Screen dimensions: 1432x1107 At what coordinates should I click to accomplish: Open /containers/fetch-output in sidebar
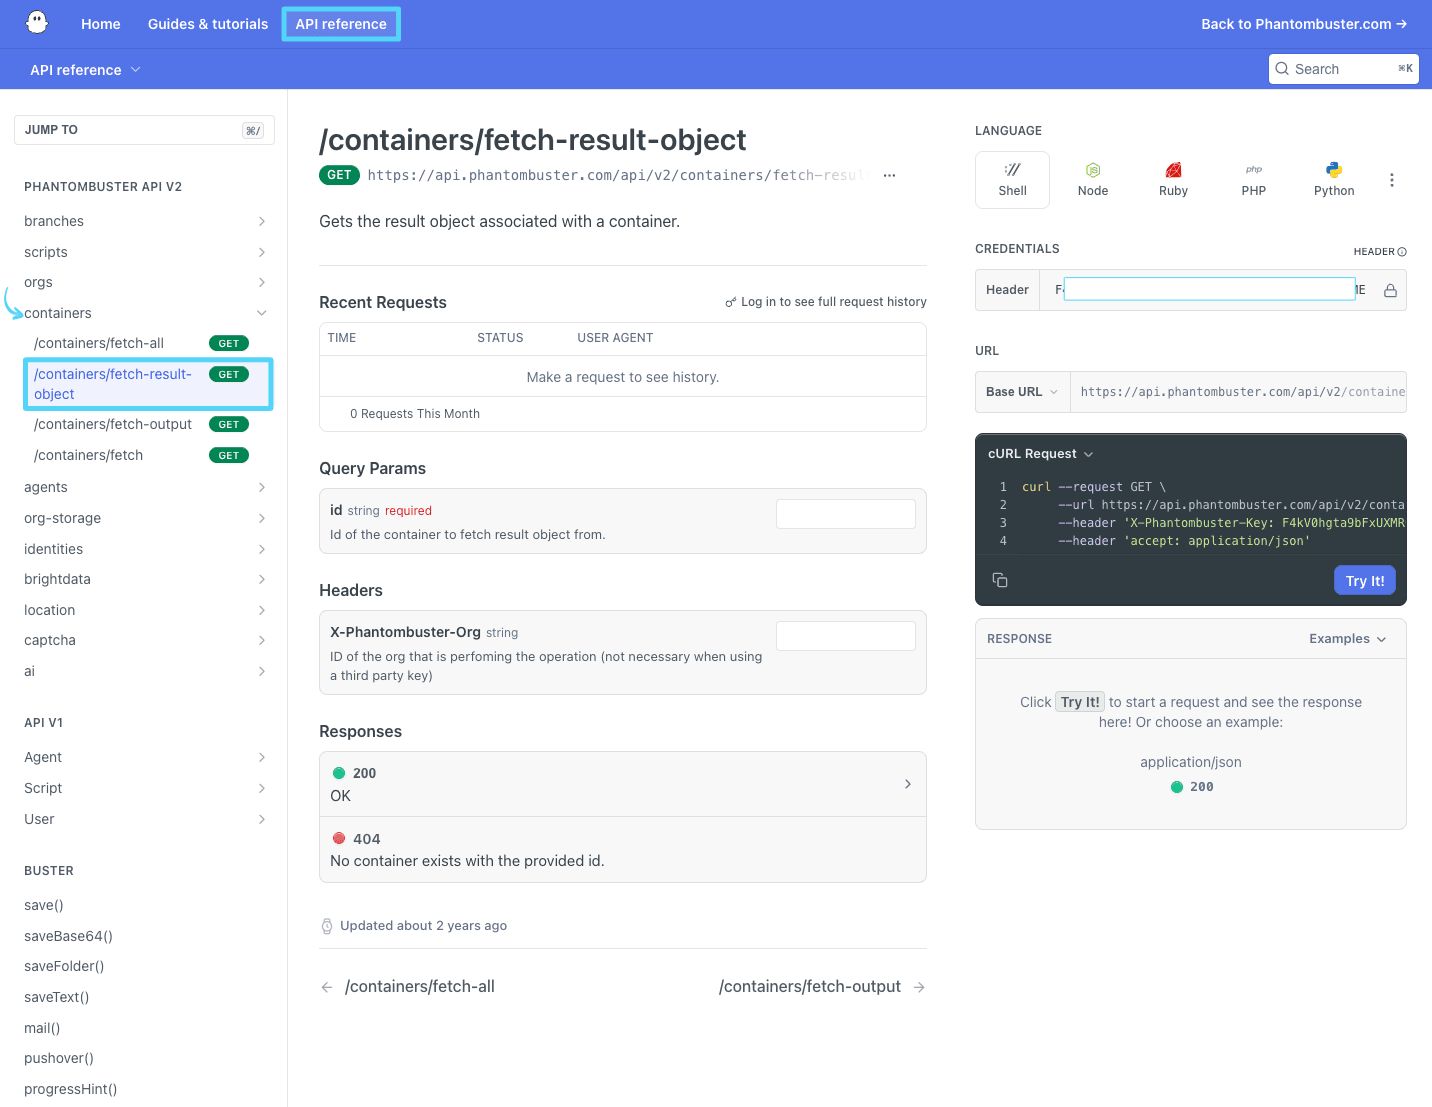[x=113, y=424]
